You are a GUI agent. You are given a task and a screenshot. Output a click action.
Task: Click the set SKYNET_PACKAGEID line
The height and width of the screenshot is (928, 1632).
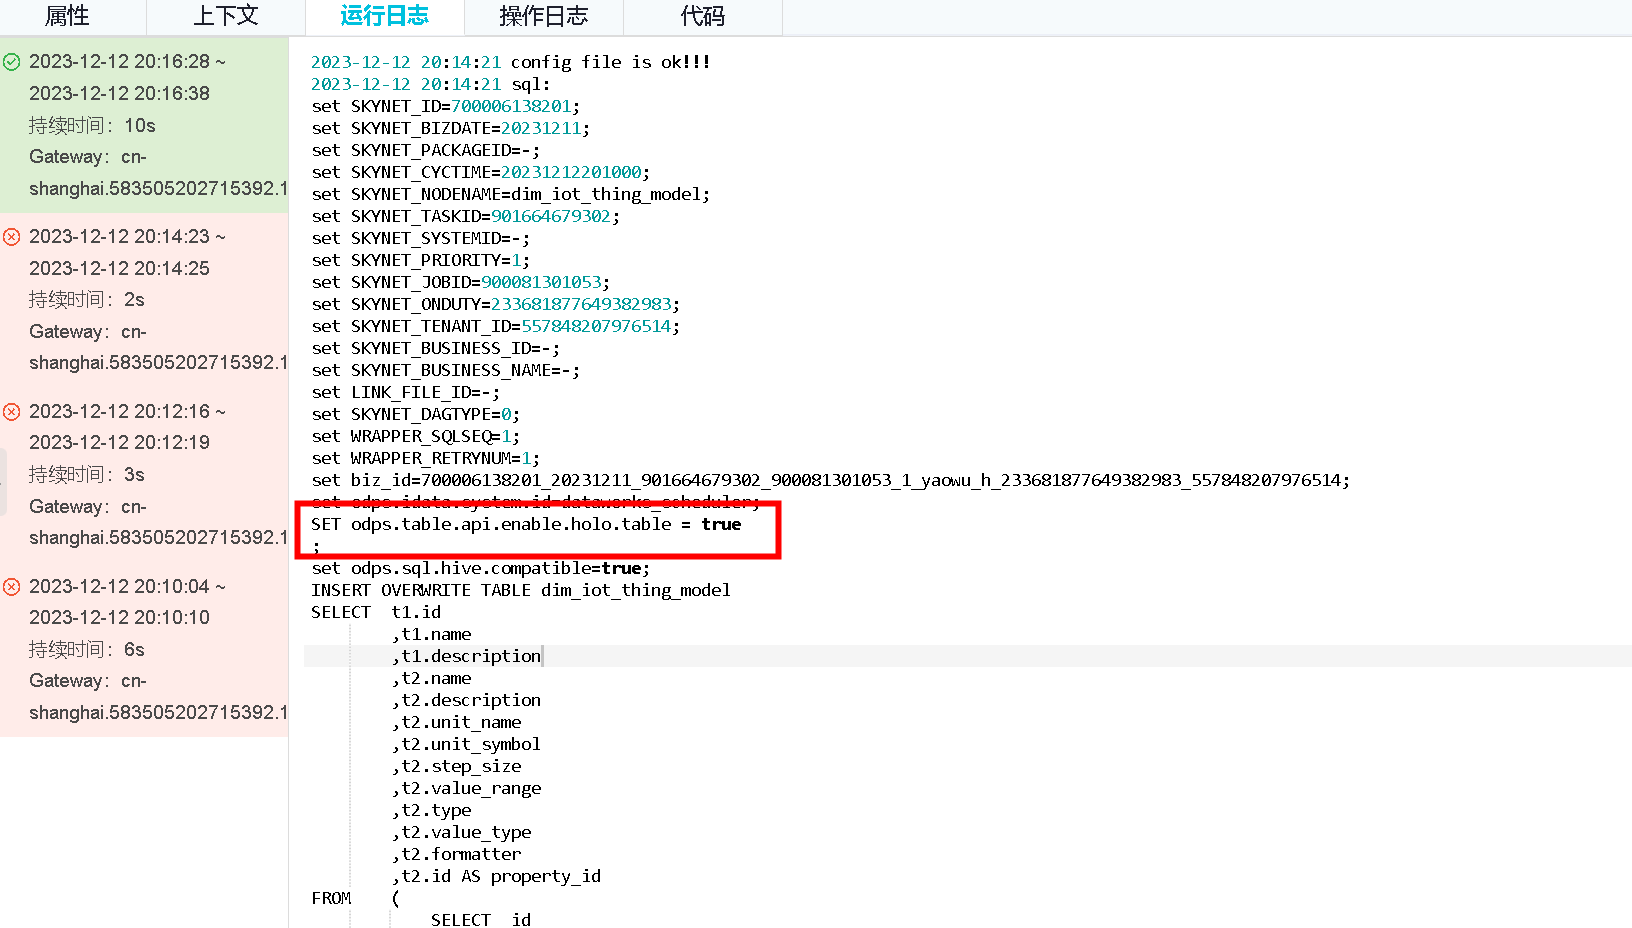[426, 150]
